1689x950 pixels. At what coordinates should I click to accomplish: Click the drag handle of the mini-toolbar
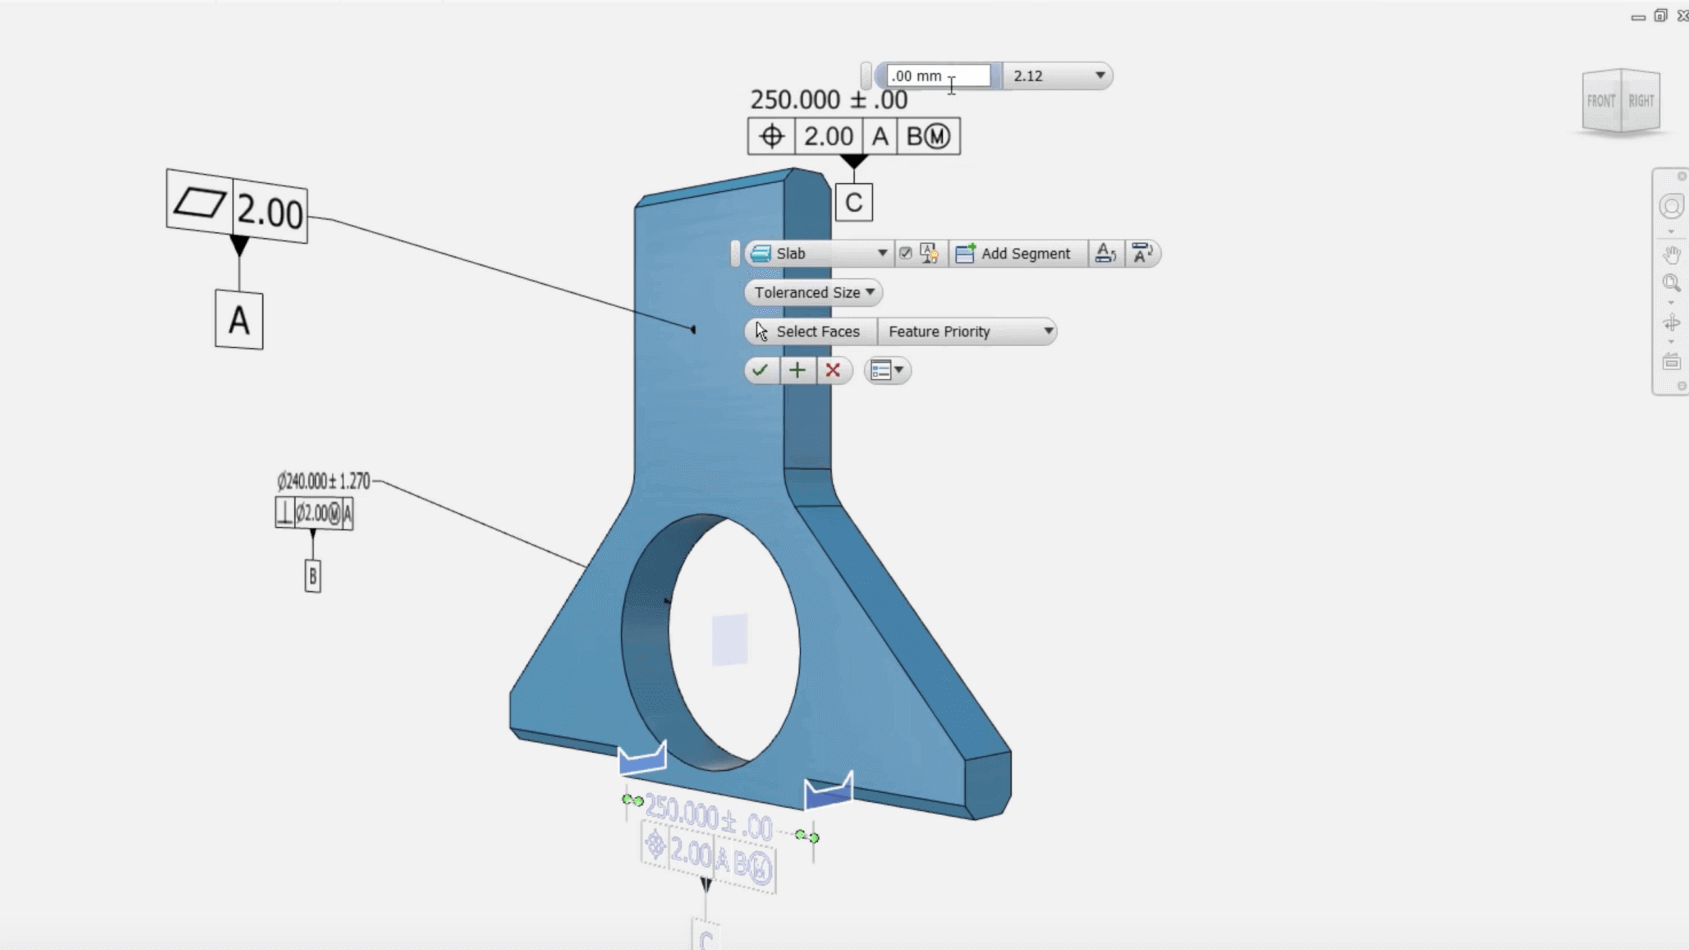[735, 253]
